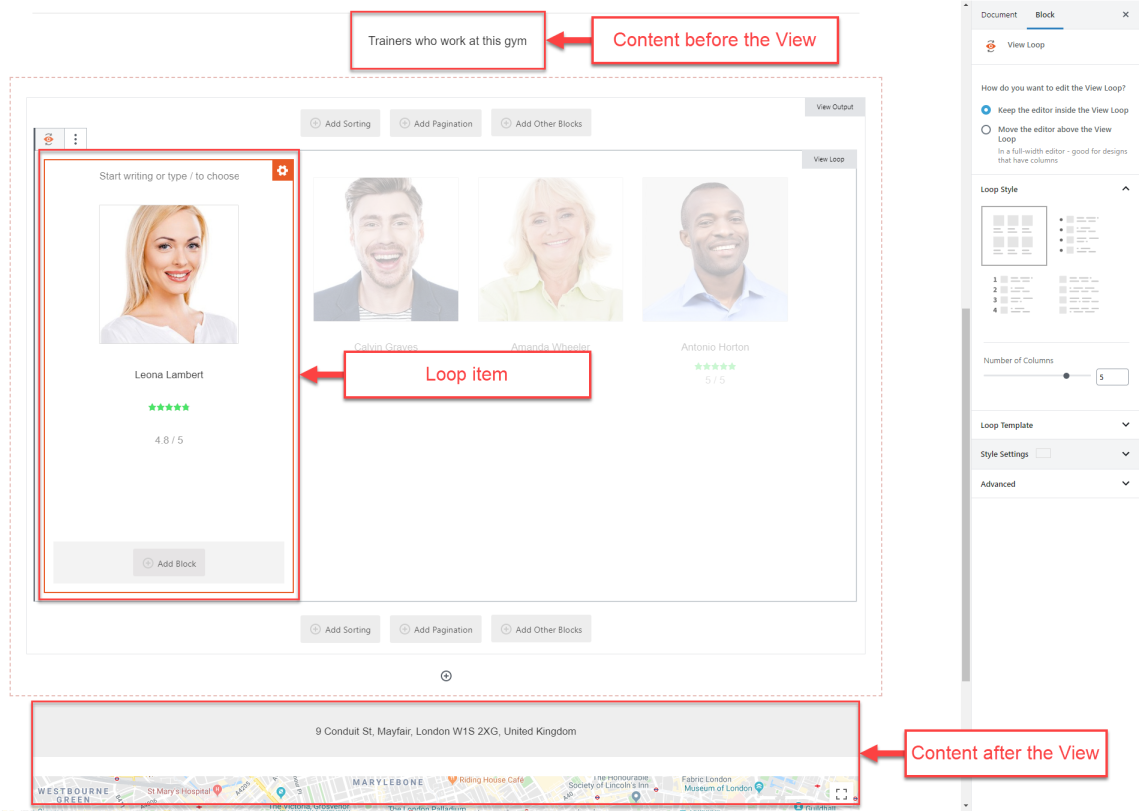Click Leona Lambert's green star rating

click(x=169, y=408)
